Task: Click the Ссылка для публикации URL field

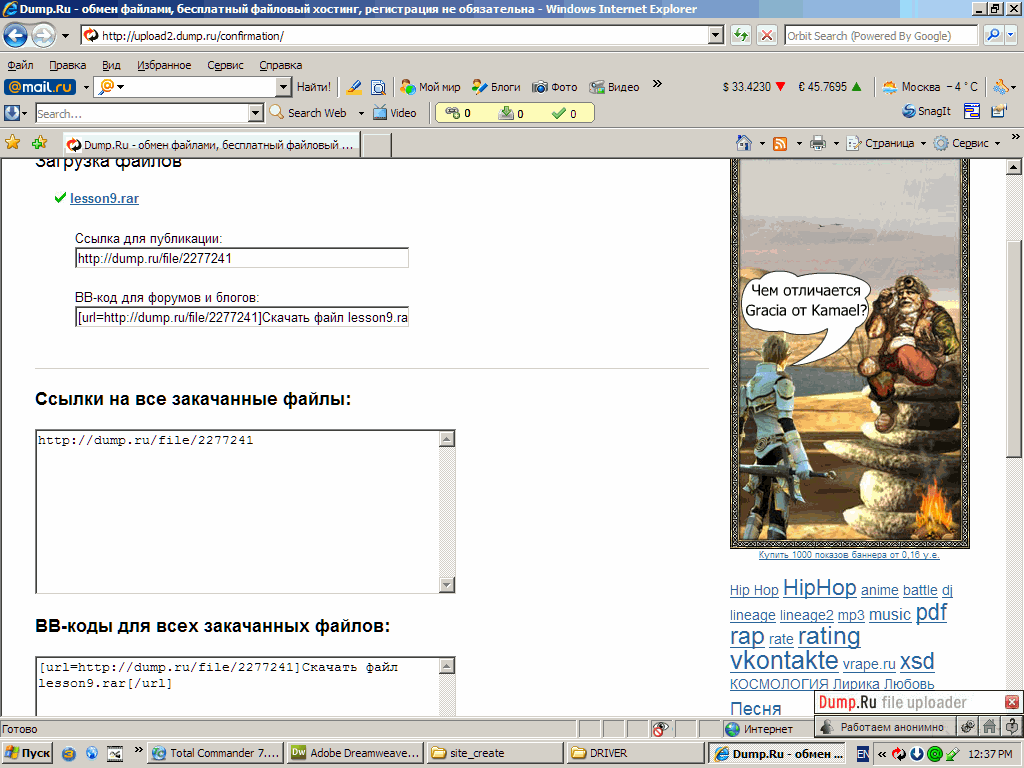Action: pos(242,258)
